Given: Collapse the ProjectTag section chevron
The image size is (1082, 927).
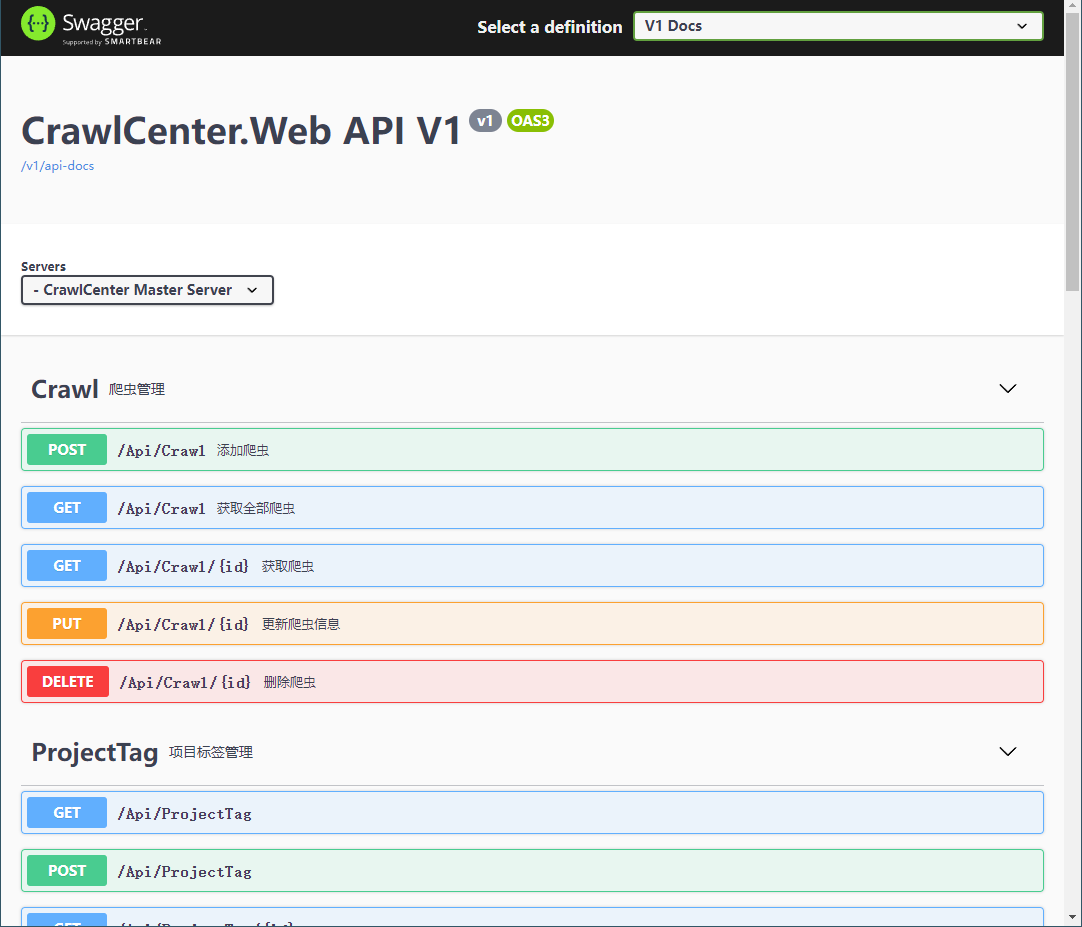Looking at the screenshot, I should pos(1007,752).
